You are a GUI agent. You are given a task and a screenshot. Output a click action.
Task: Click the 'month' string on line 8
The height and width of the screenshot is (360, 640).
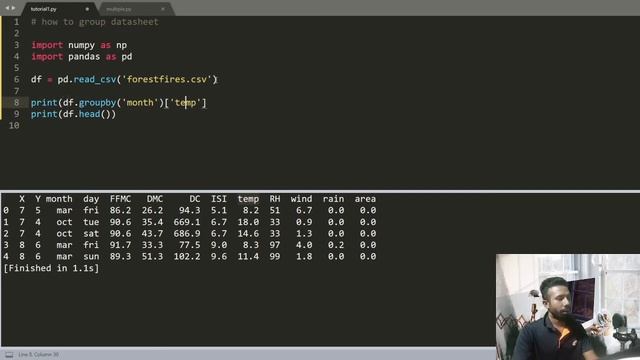tap(140, 102)
